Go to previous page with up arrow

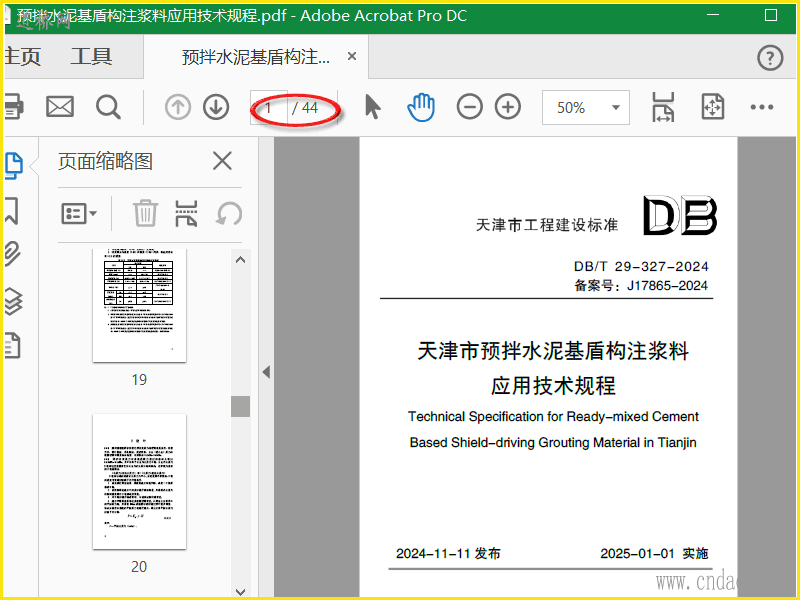pos(178,107)
